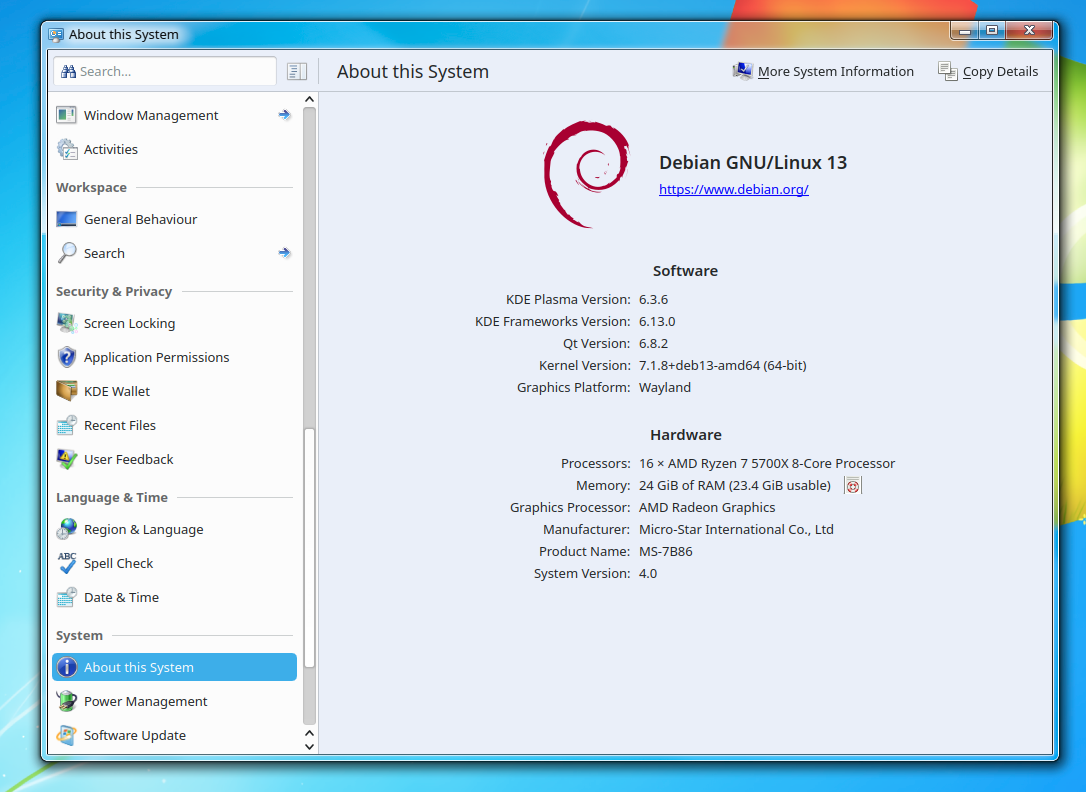This screenshot has width=1086, height=792.
Task: Open the debian.org website link
Action: point(733,189)
